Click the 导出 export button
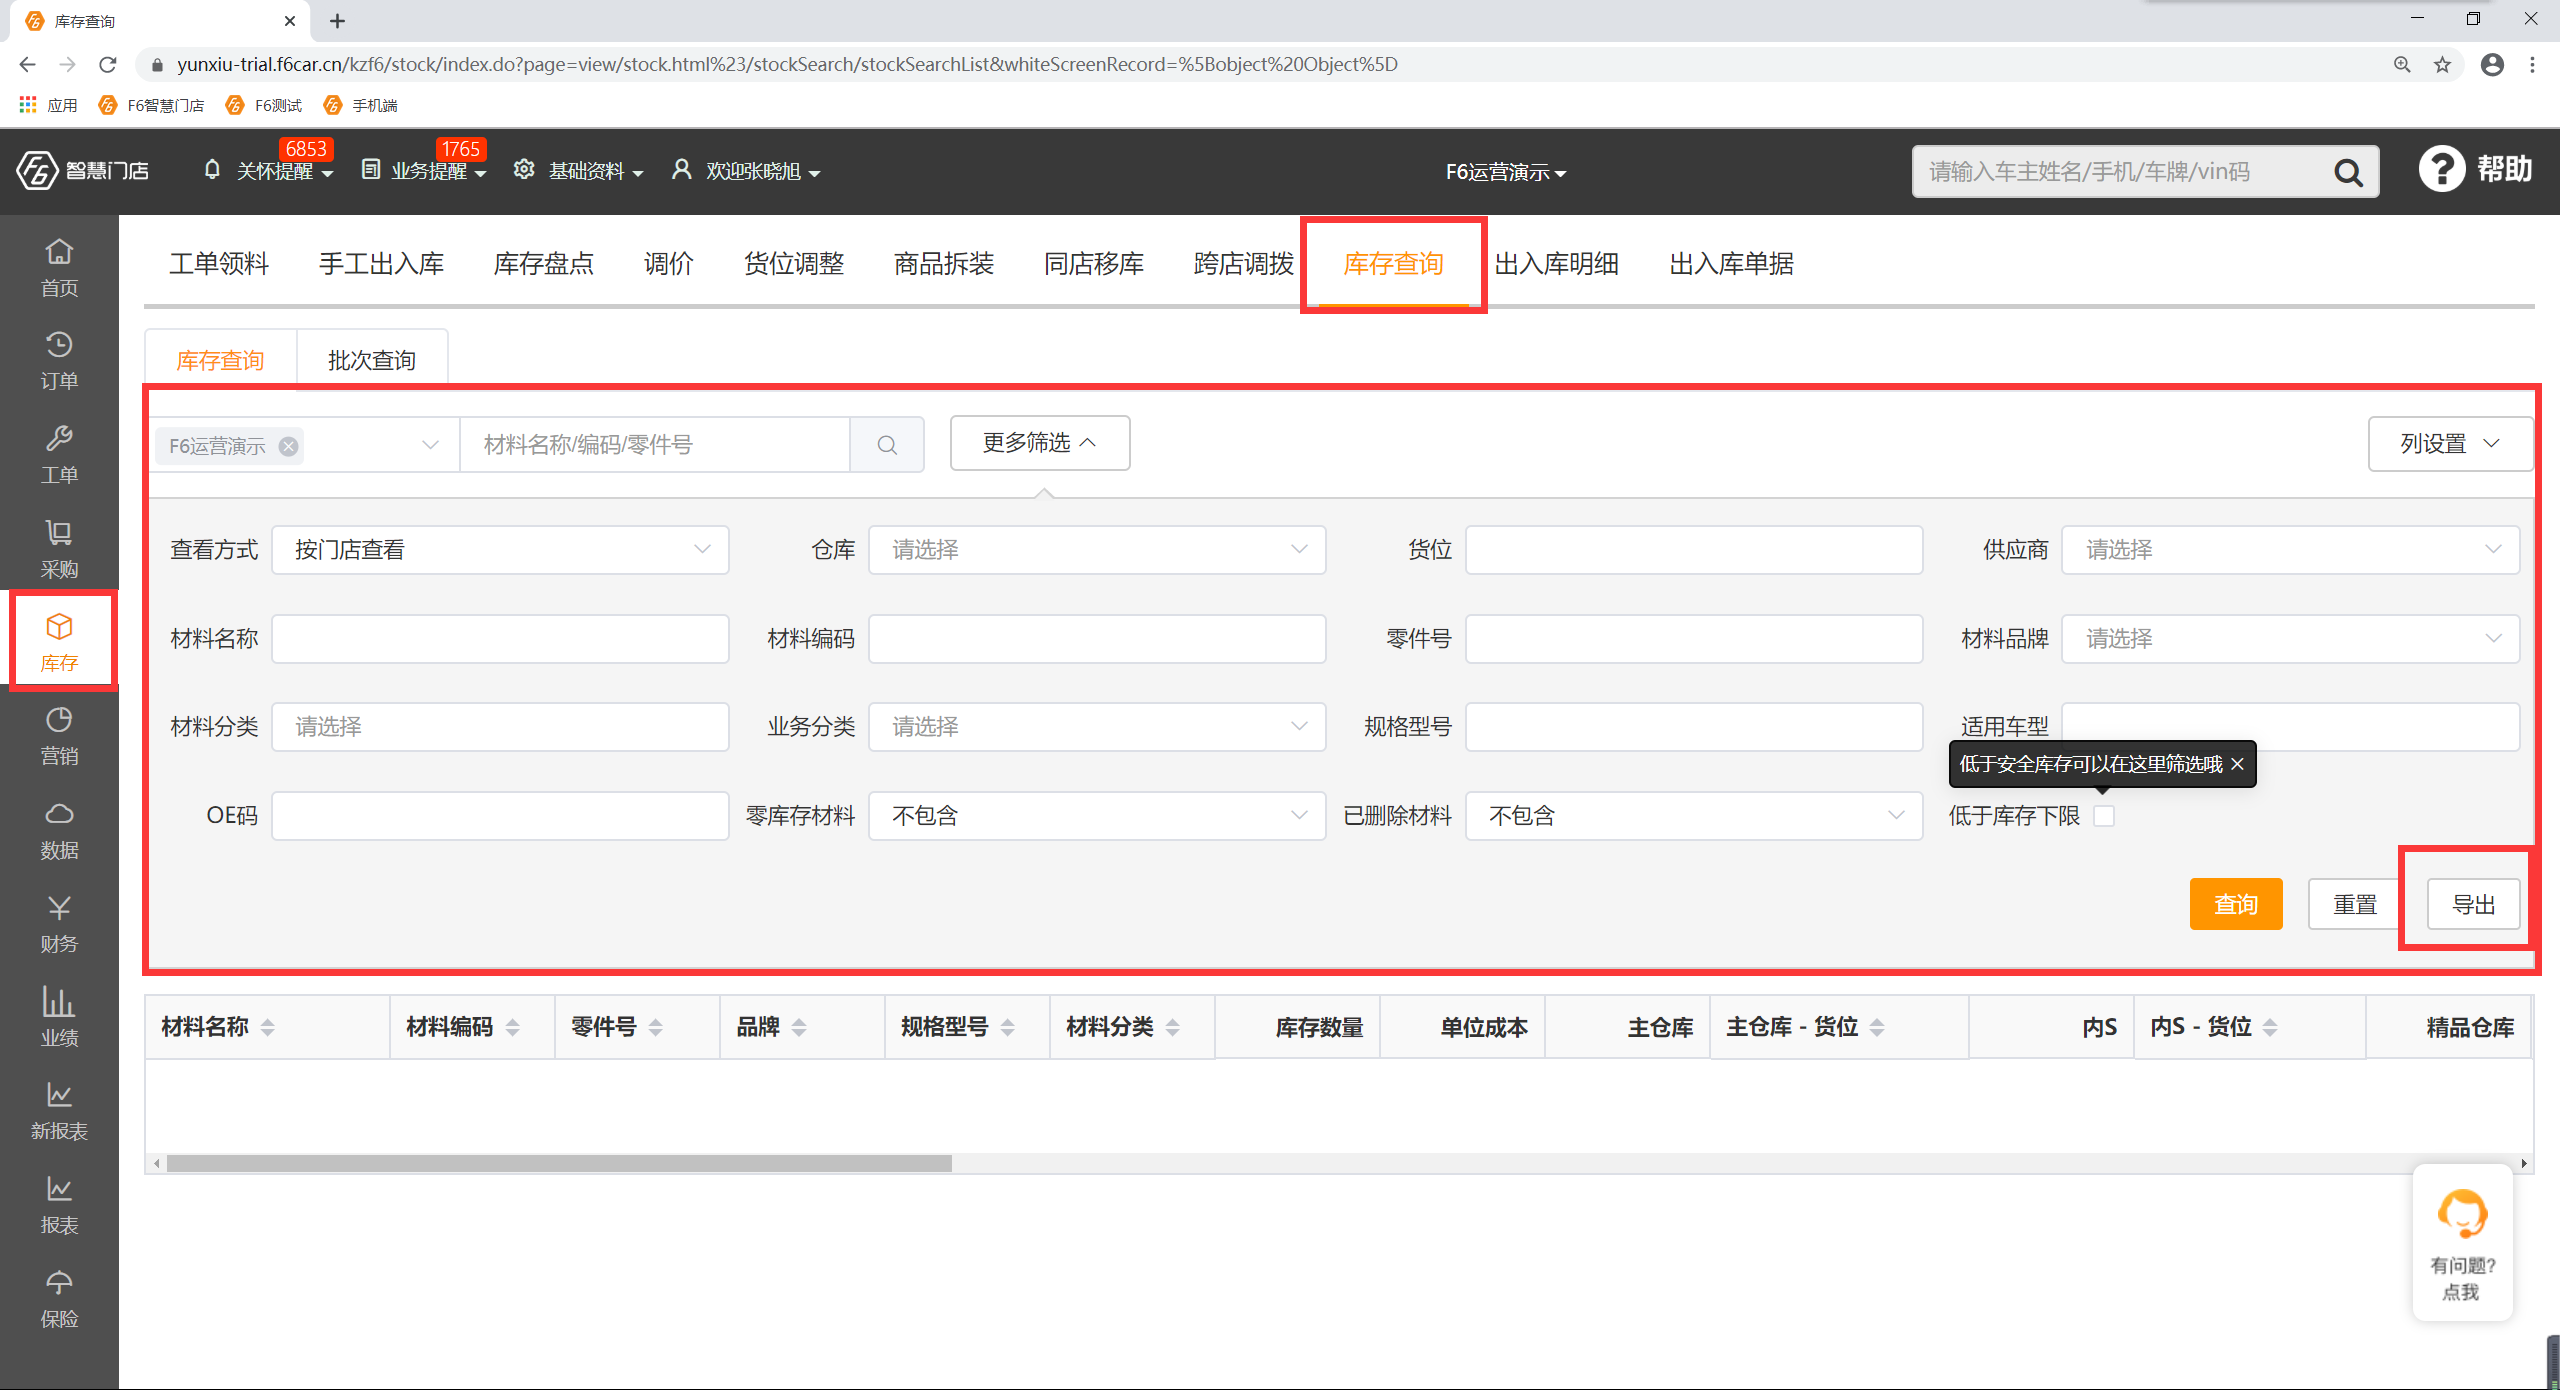The image size is (2560, 1390). [2474, 904]
